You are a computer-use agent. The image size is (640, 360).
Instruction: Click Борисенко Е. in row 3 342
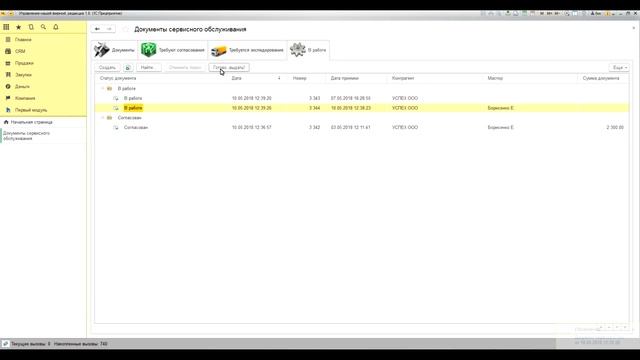(501, 127)
